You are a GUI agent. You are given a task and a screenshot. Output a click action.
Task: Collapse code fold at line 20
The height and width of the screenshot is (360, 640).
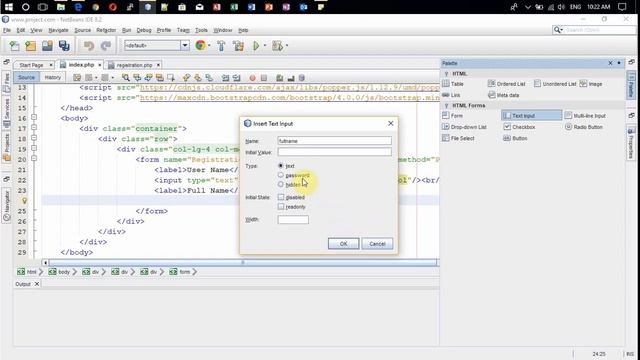[34, 158]
